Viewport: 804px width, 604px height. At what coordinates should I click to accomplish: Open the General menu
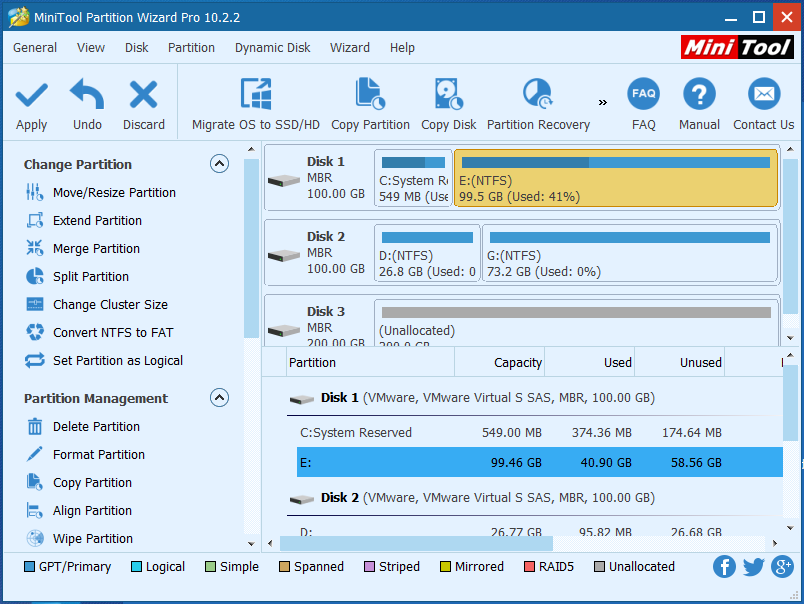[x=35, y=48]
